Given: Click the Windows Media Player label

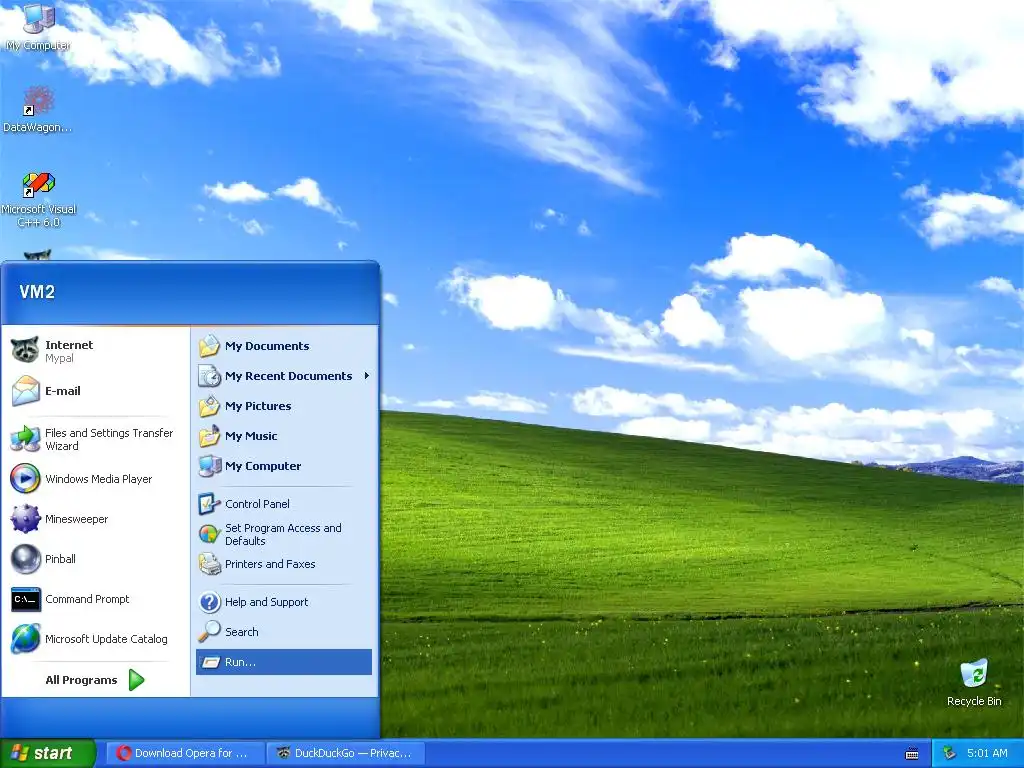Looking at the screenshot, I should click(x=99, y=479).
